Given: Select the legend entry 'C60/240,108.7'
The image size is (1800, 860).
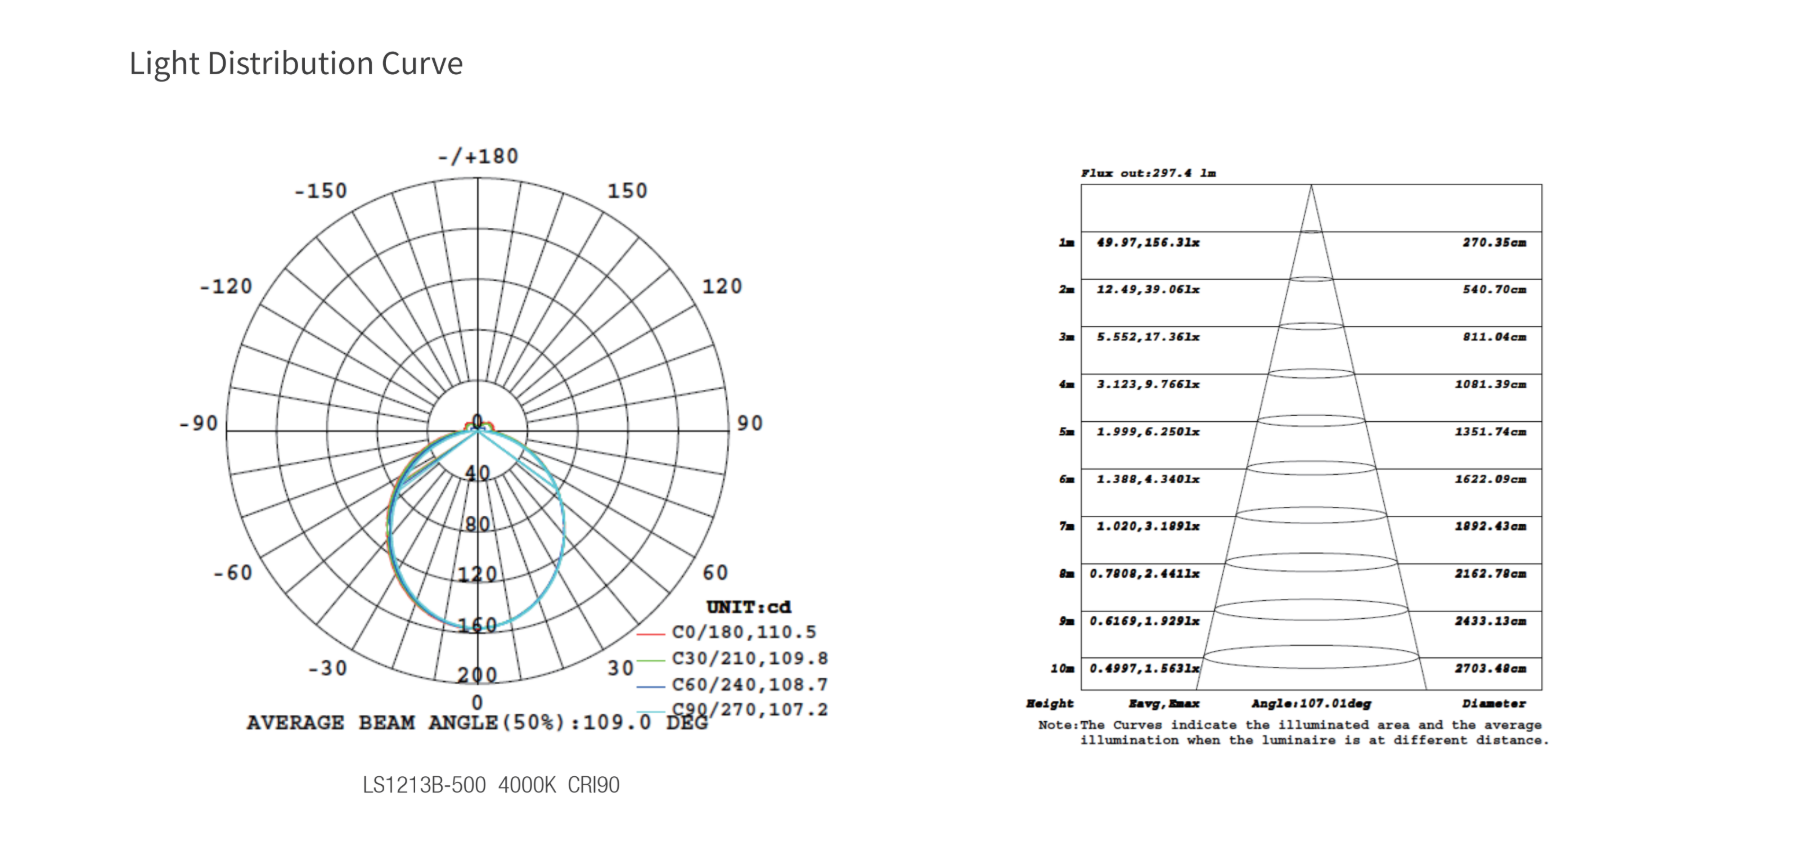Looking at the screenshot, I should pos(732,685).
